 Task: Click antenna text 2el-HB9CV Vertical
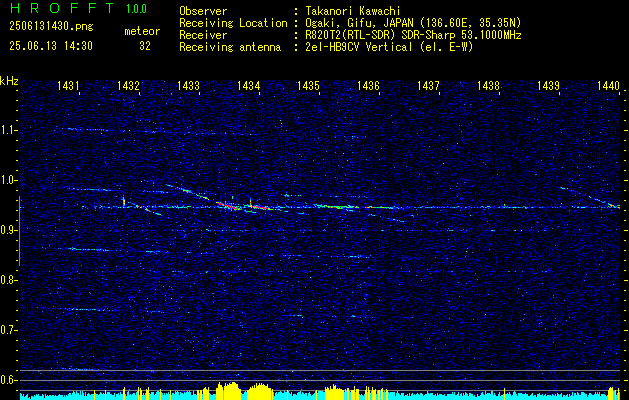pyautogui.click(x=358, y=47)
